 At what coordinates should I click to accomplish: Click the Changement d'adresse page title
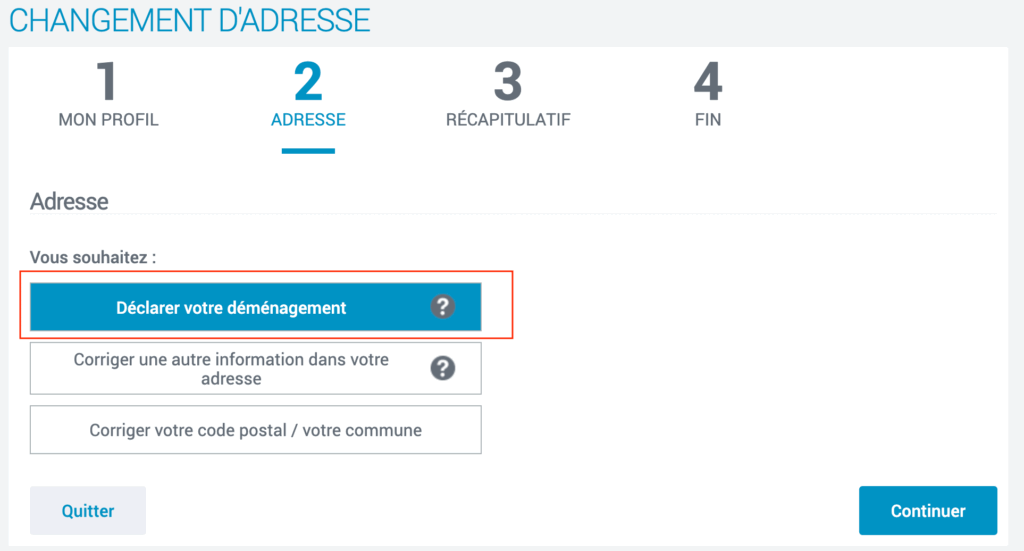point(189,20)
